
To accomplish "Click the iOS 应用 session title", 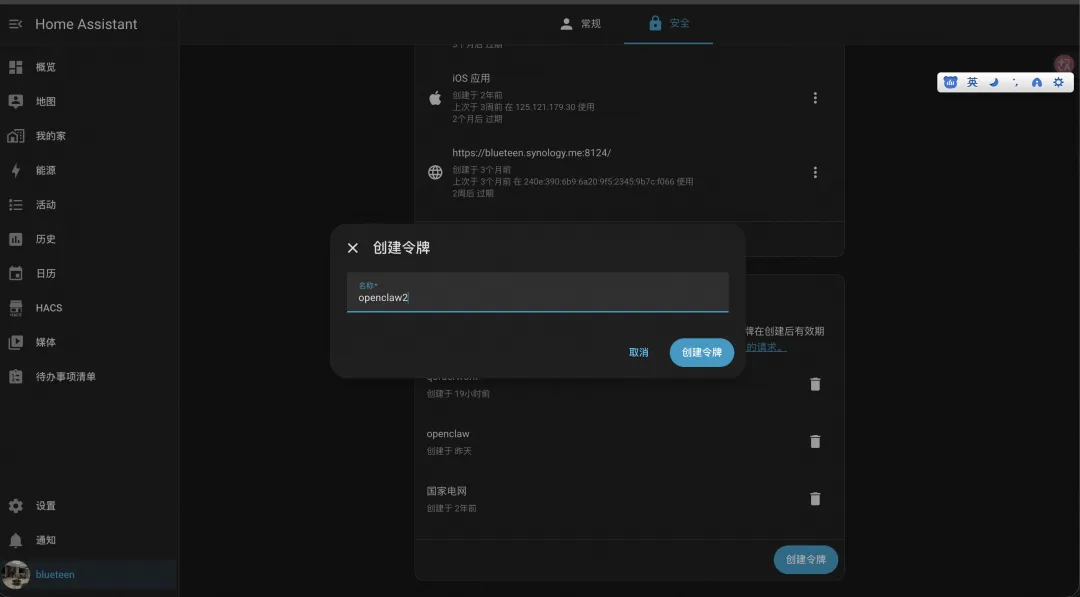I will point(471,78).
